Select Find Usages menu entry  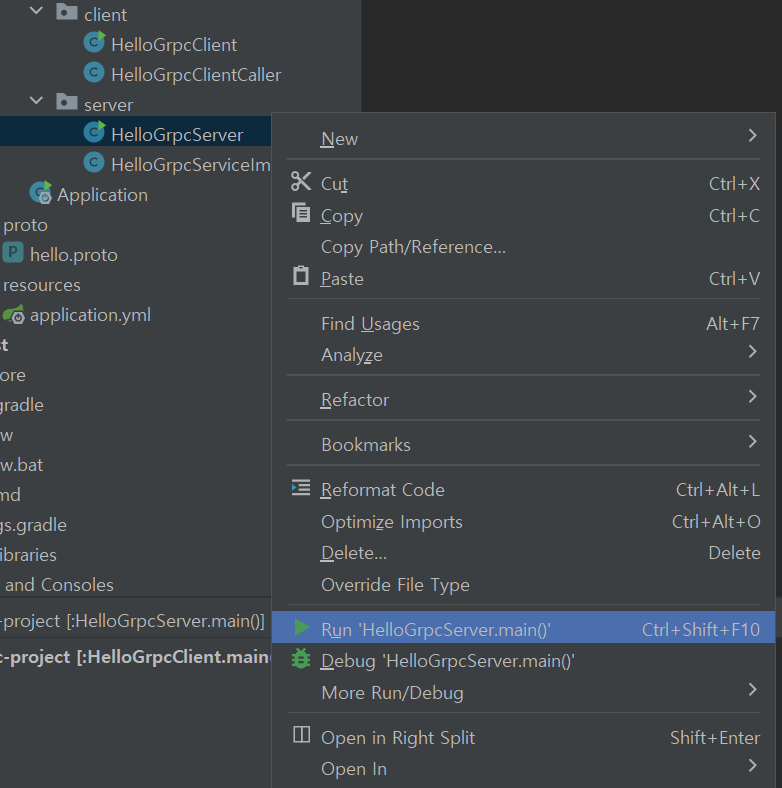point(523,324)
